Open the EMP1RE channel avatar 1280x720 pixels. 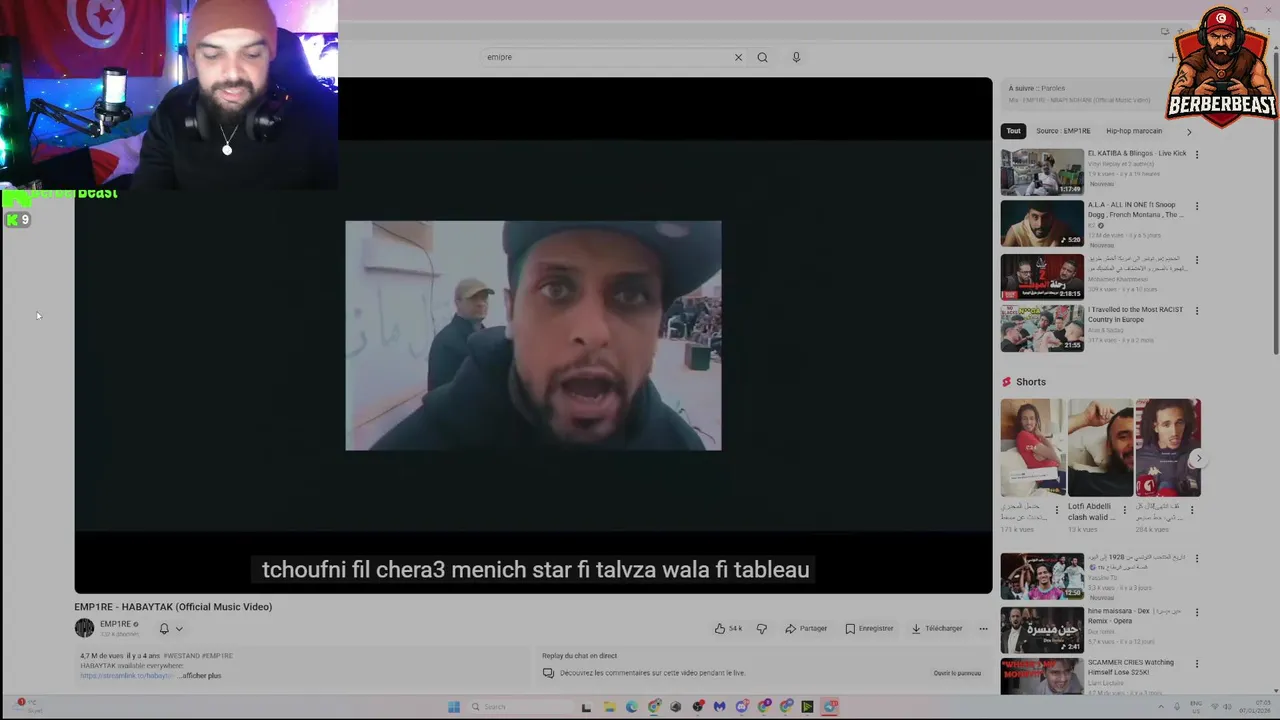(x=84, y=628)
